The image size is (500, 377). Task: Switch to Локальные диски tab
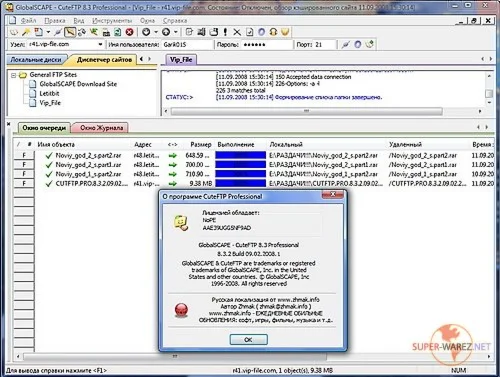36,60
